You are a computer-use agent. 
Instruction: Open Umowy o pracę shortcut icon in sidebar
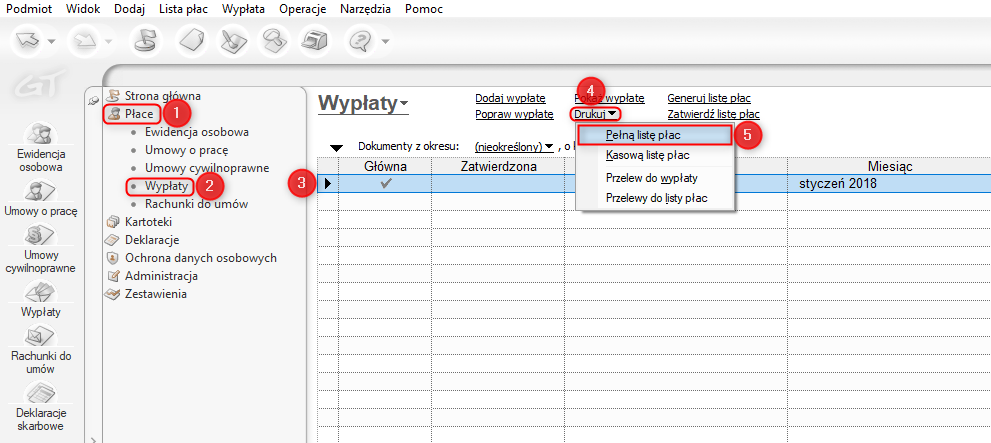click(40, 191)
